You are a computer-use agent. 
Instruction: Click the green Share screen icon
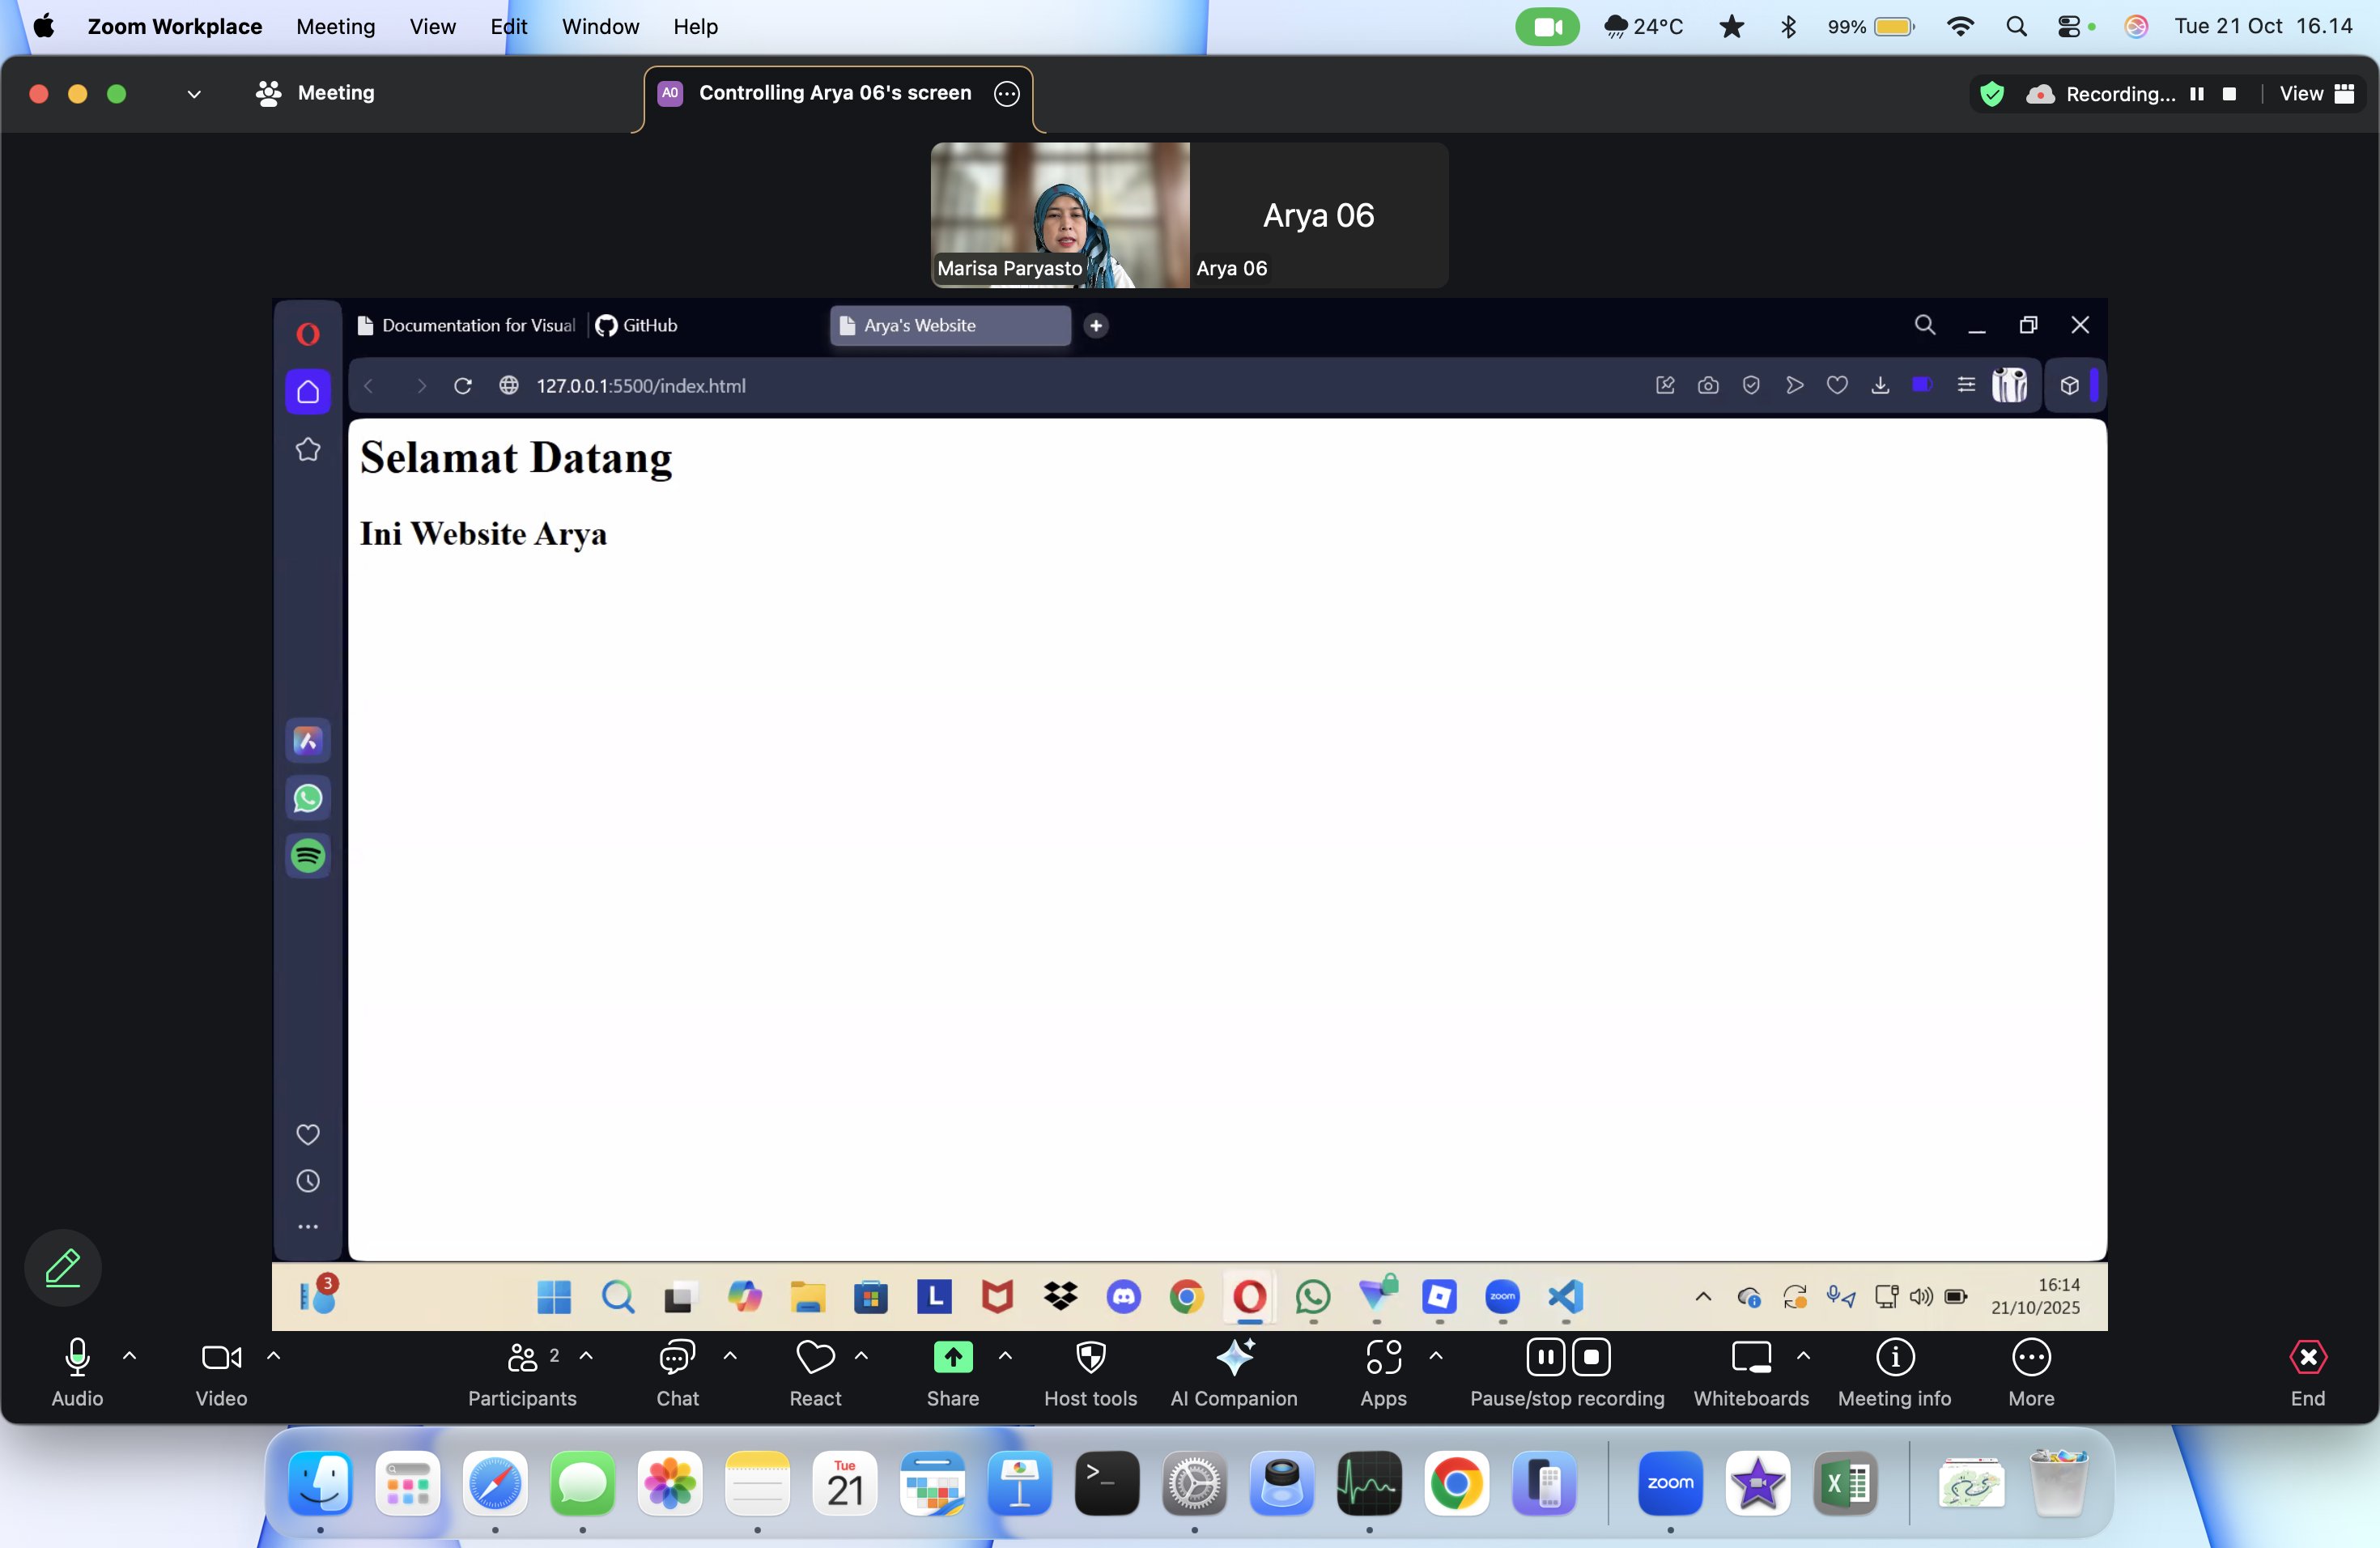point(952,1357)
